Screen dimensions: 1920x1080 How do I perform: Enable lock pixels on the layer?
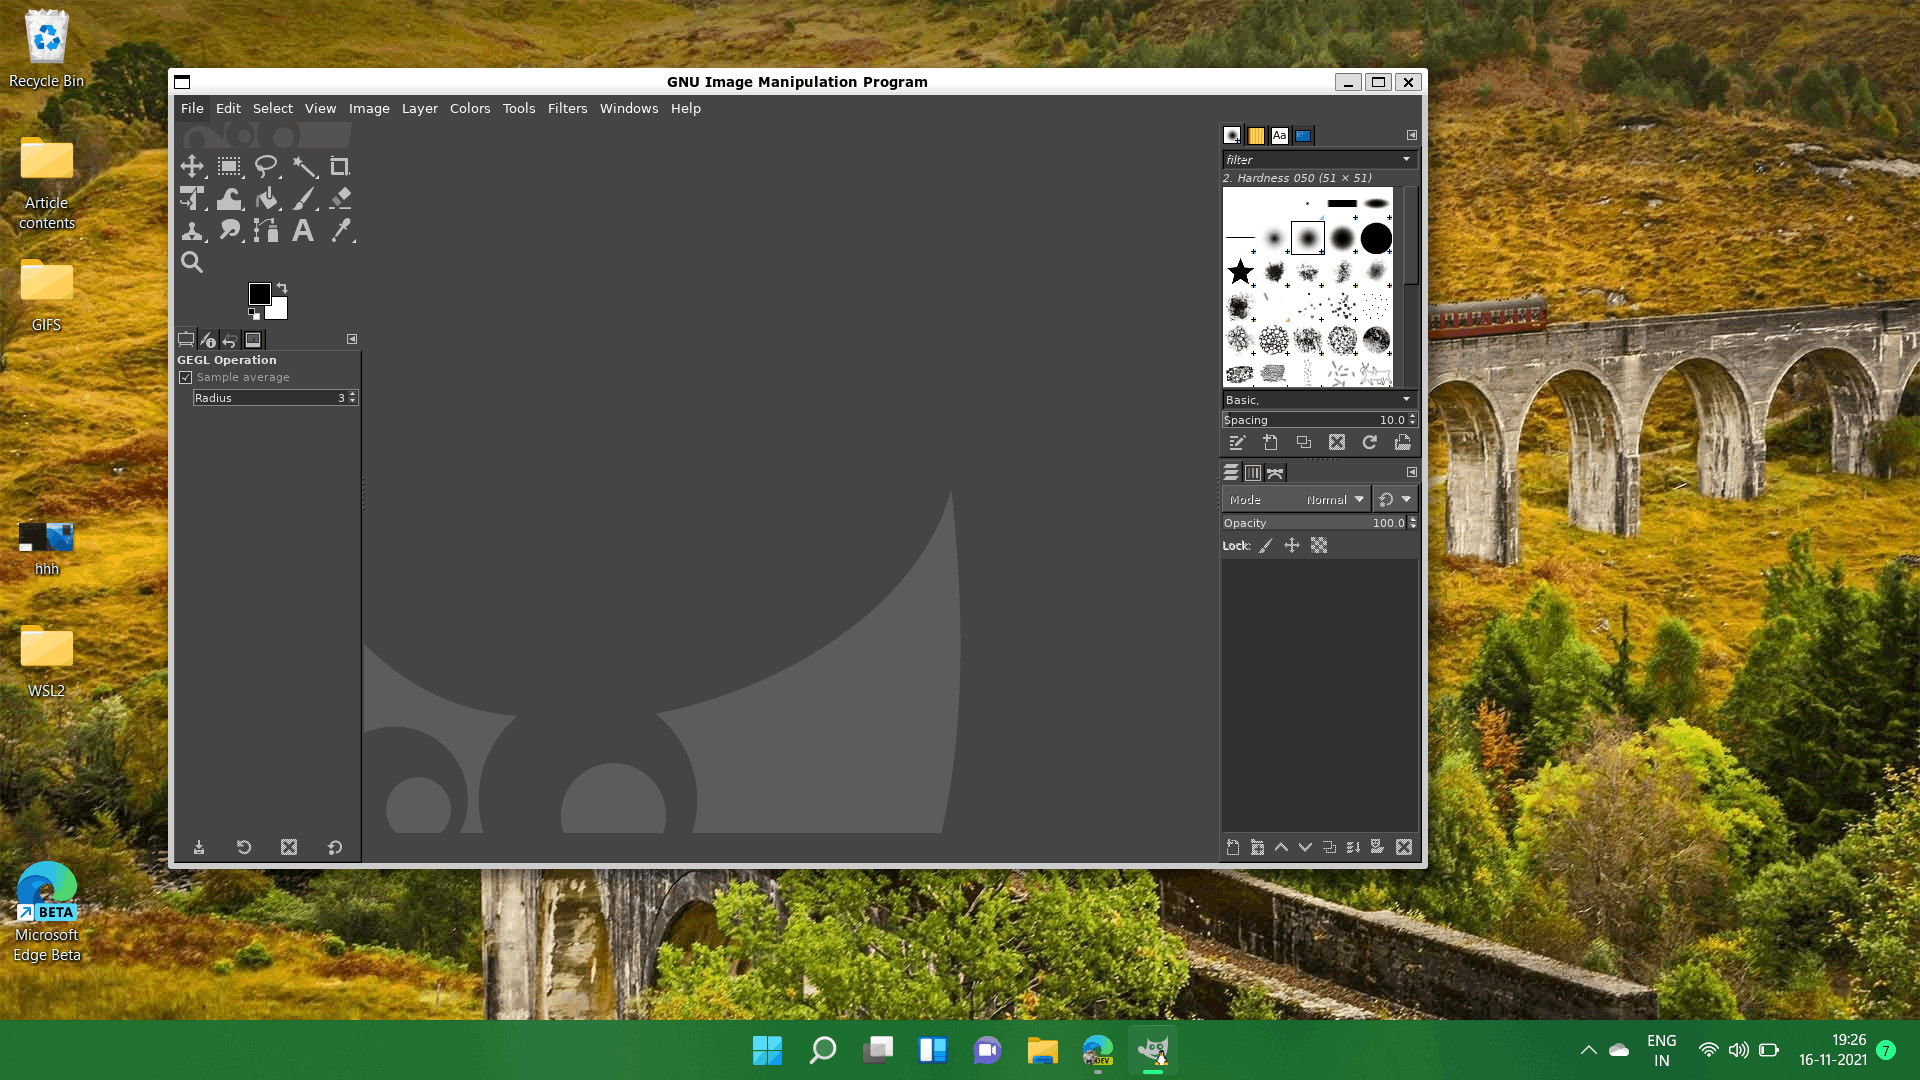point(1265,546)
